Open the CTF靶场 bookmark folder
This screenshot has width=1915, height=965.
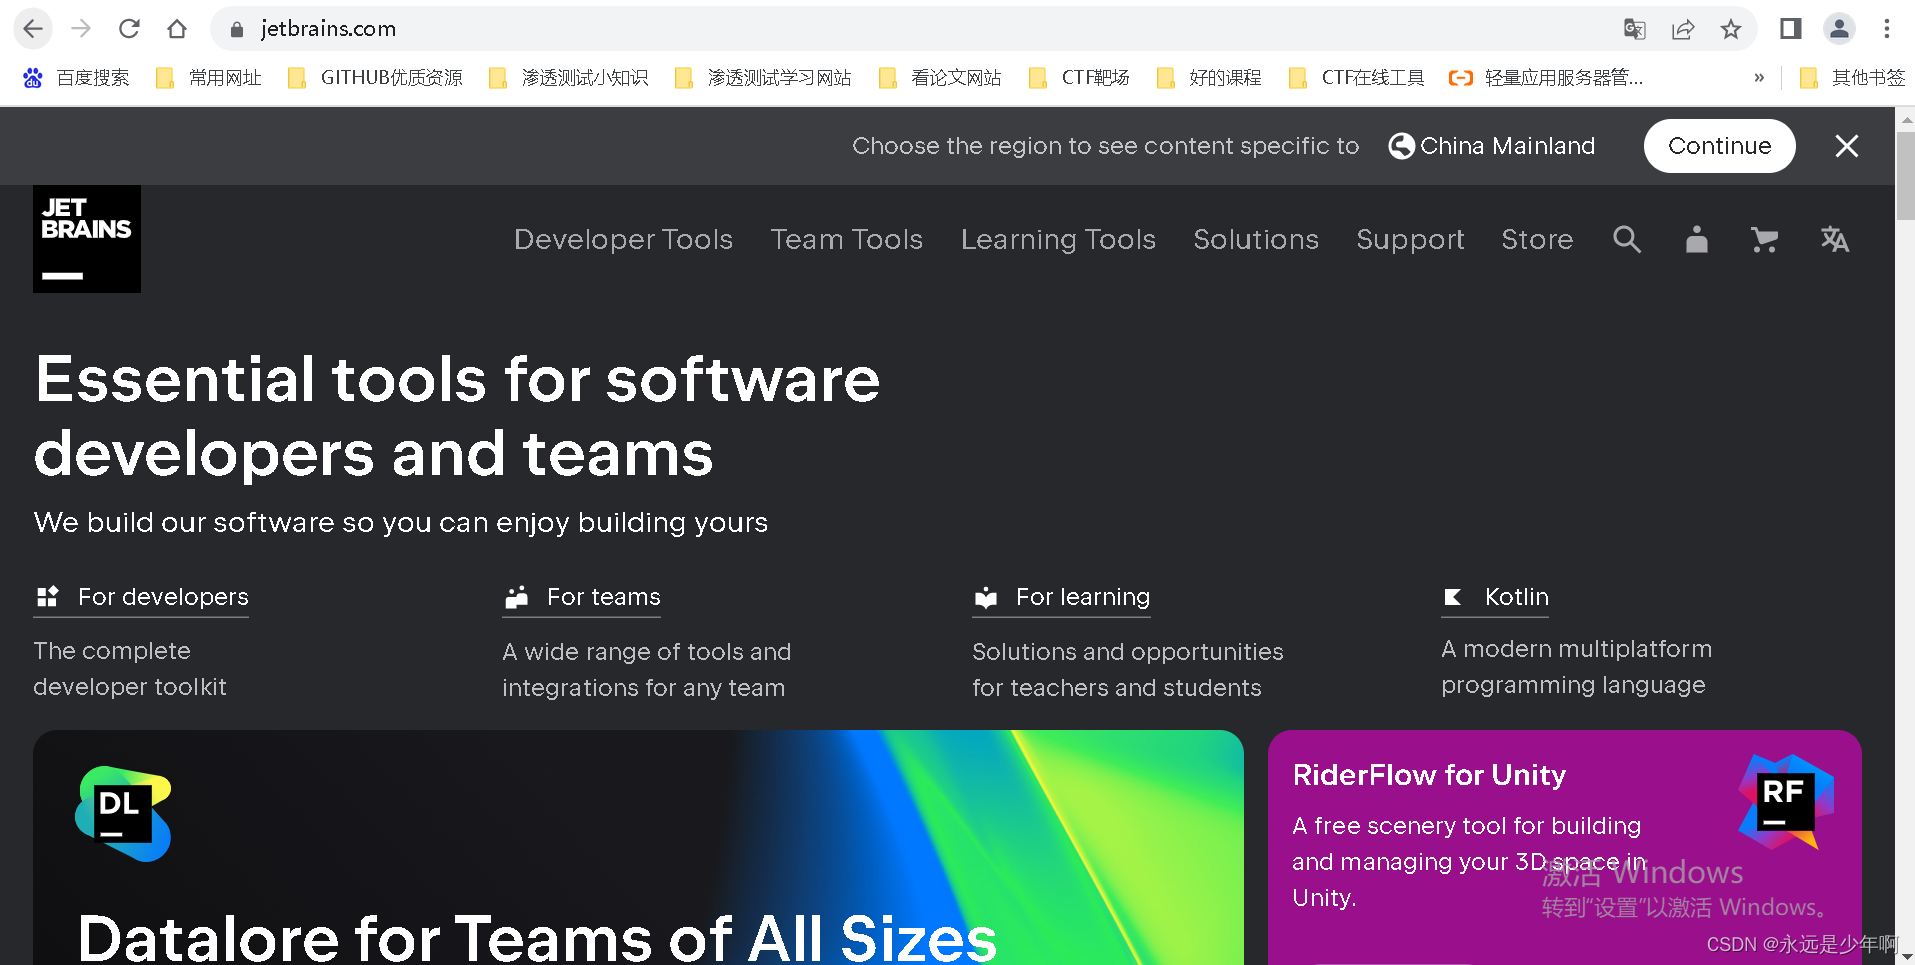point(1079,78)
